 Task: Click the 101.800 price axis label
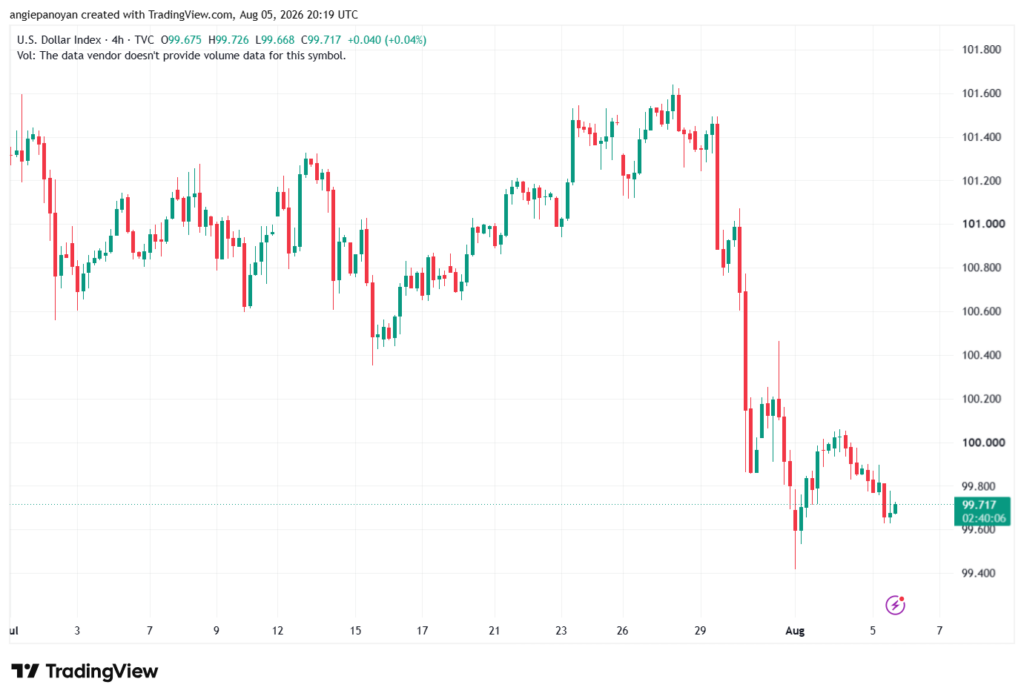pos(982,50)
